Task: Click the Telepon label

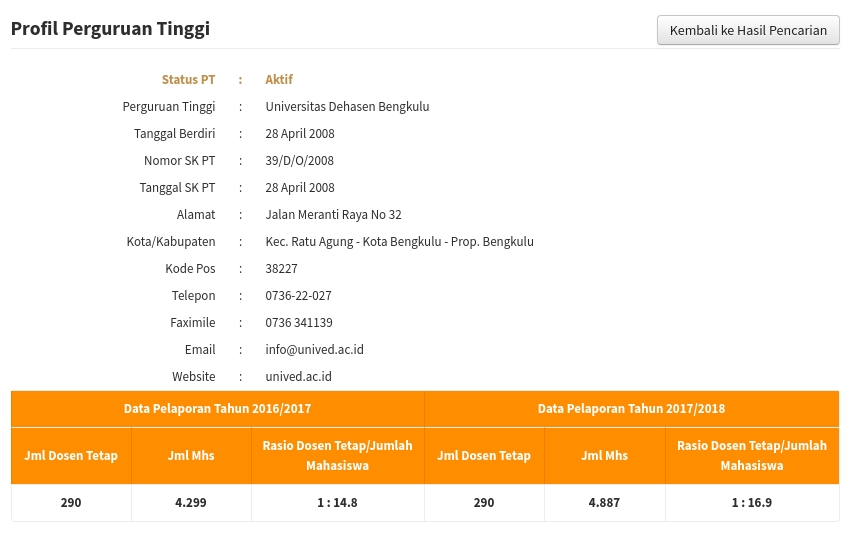Action: [x=194, y=296]
